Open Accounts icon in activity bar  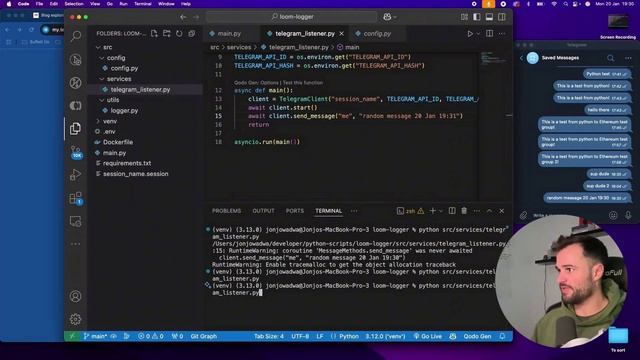tap(76, 296)
